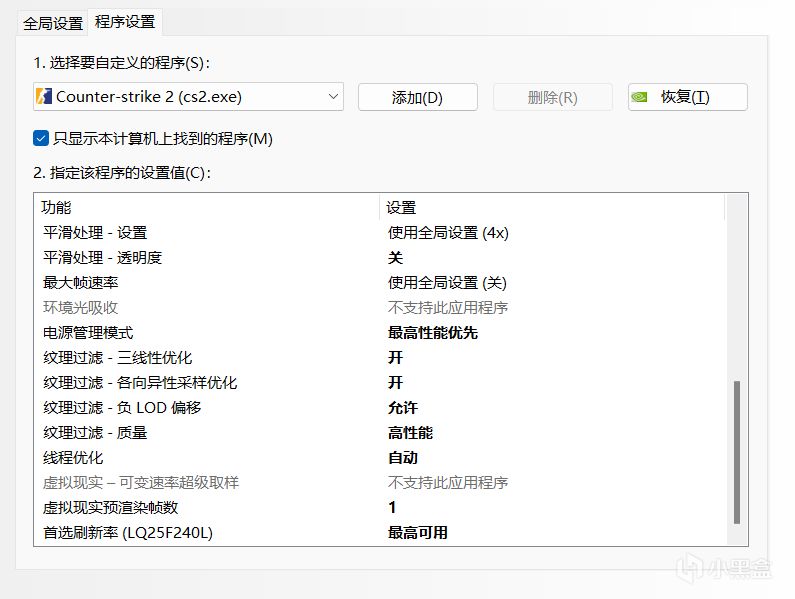Click the NVIDIA logo on the 恢复 button
Screen dimensions: 795x599
639,97
